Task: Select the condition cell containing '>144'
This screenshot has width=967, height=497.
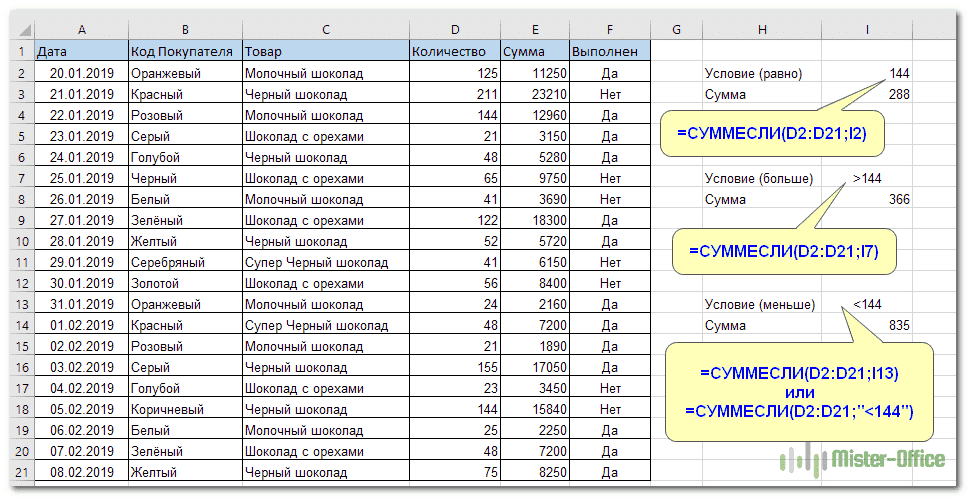Action: click(x=867, y=178)
